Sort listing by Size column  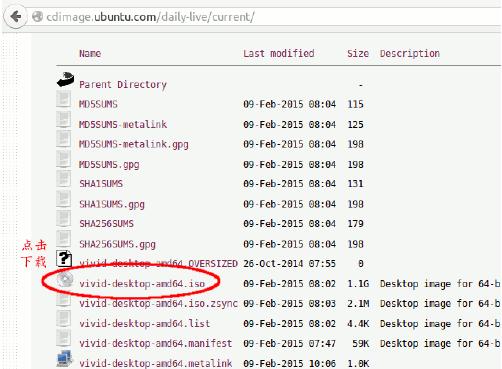click(x=358, y=53)
